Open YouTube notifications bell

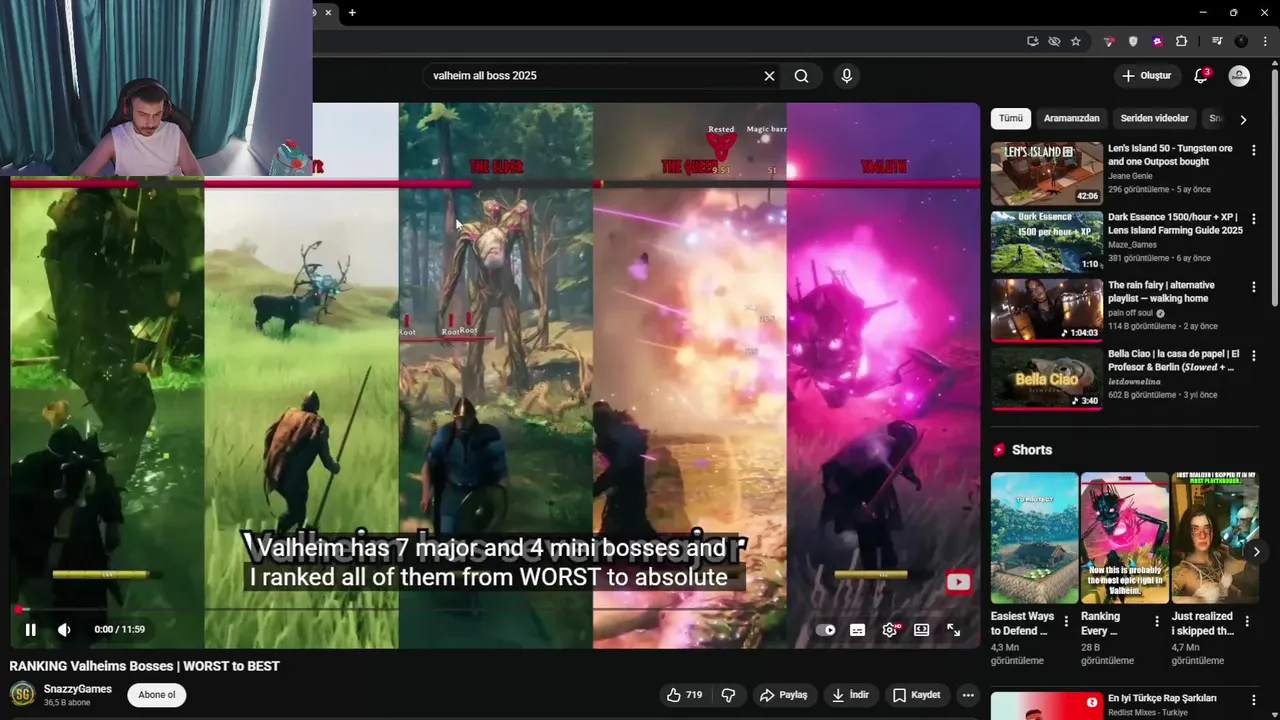point(1201,76)
